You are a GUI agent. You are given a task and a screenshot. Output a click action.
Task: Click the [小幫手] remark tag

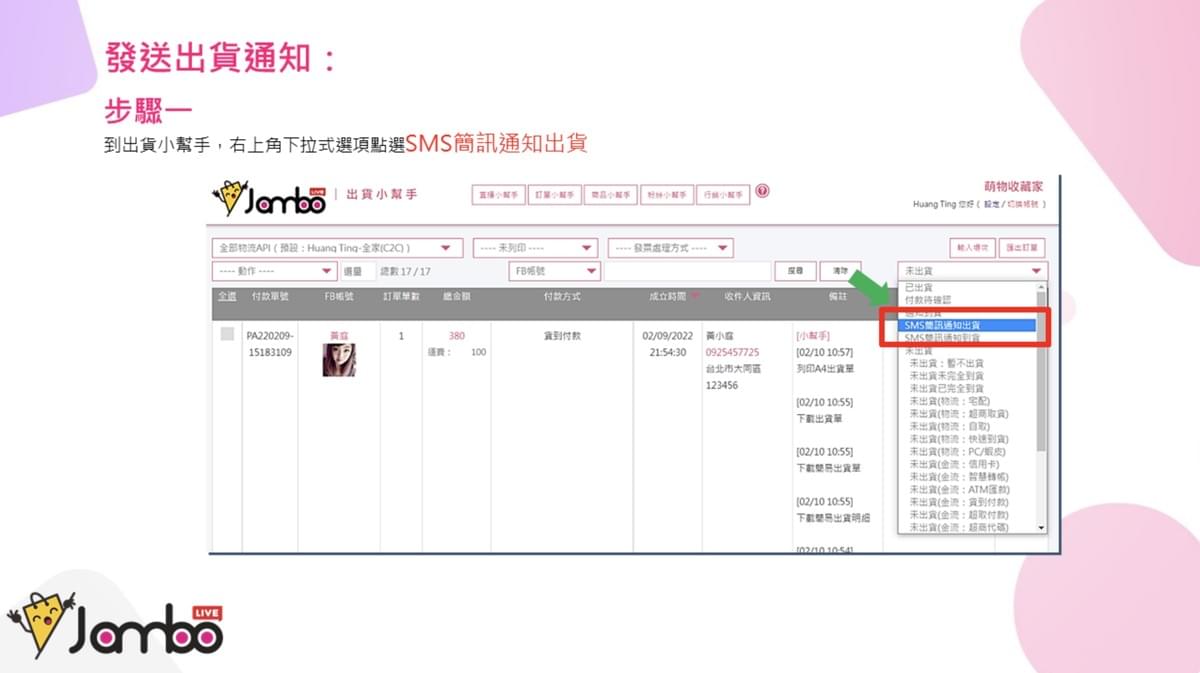tap(813, 336)
